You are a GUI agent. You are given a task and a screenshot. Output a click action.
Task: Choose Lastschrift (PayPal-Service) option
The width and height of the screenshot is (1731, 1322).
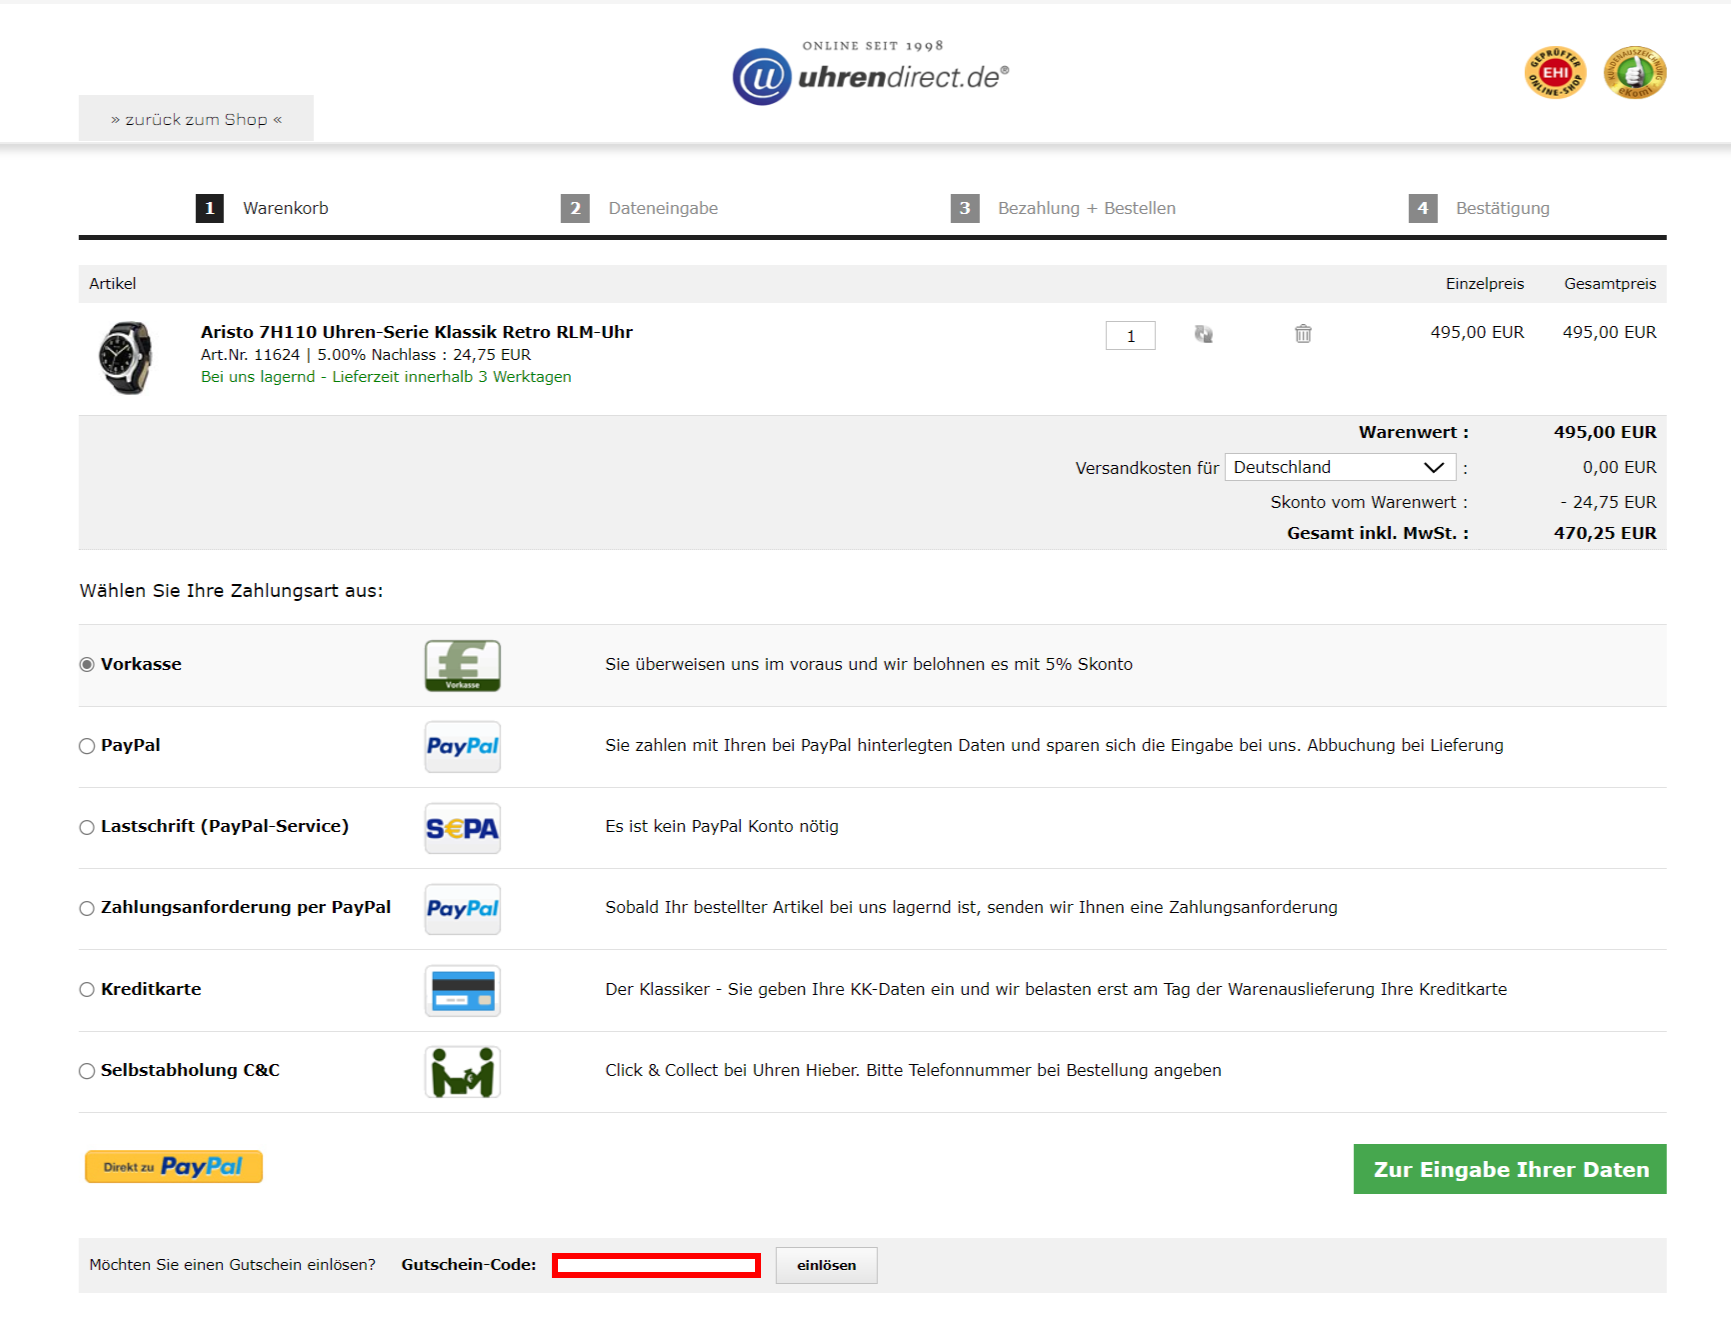coord(87,827)
